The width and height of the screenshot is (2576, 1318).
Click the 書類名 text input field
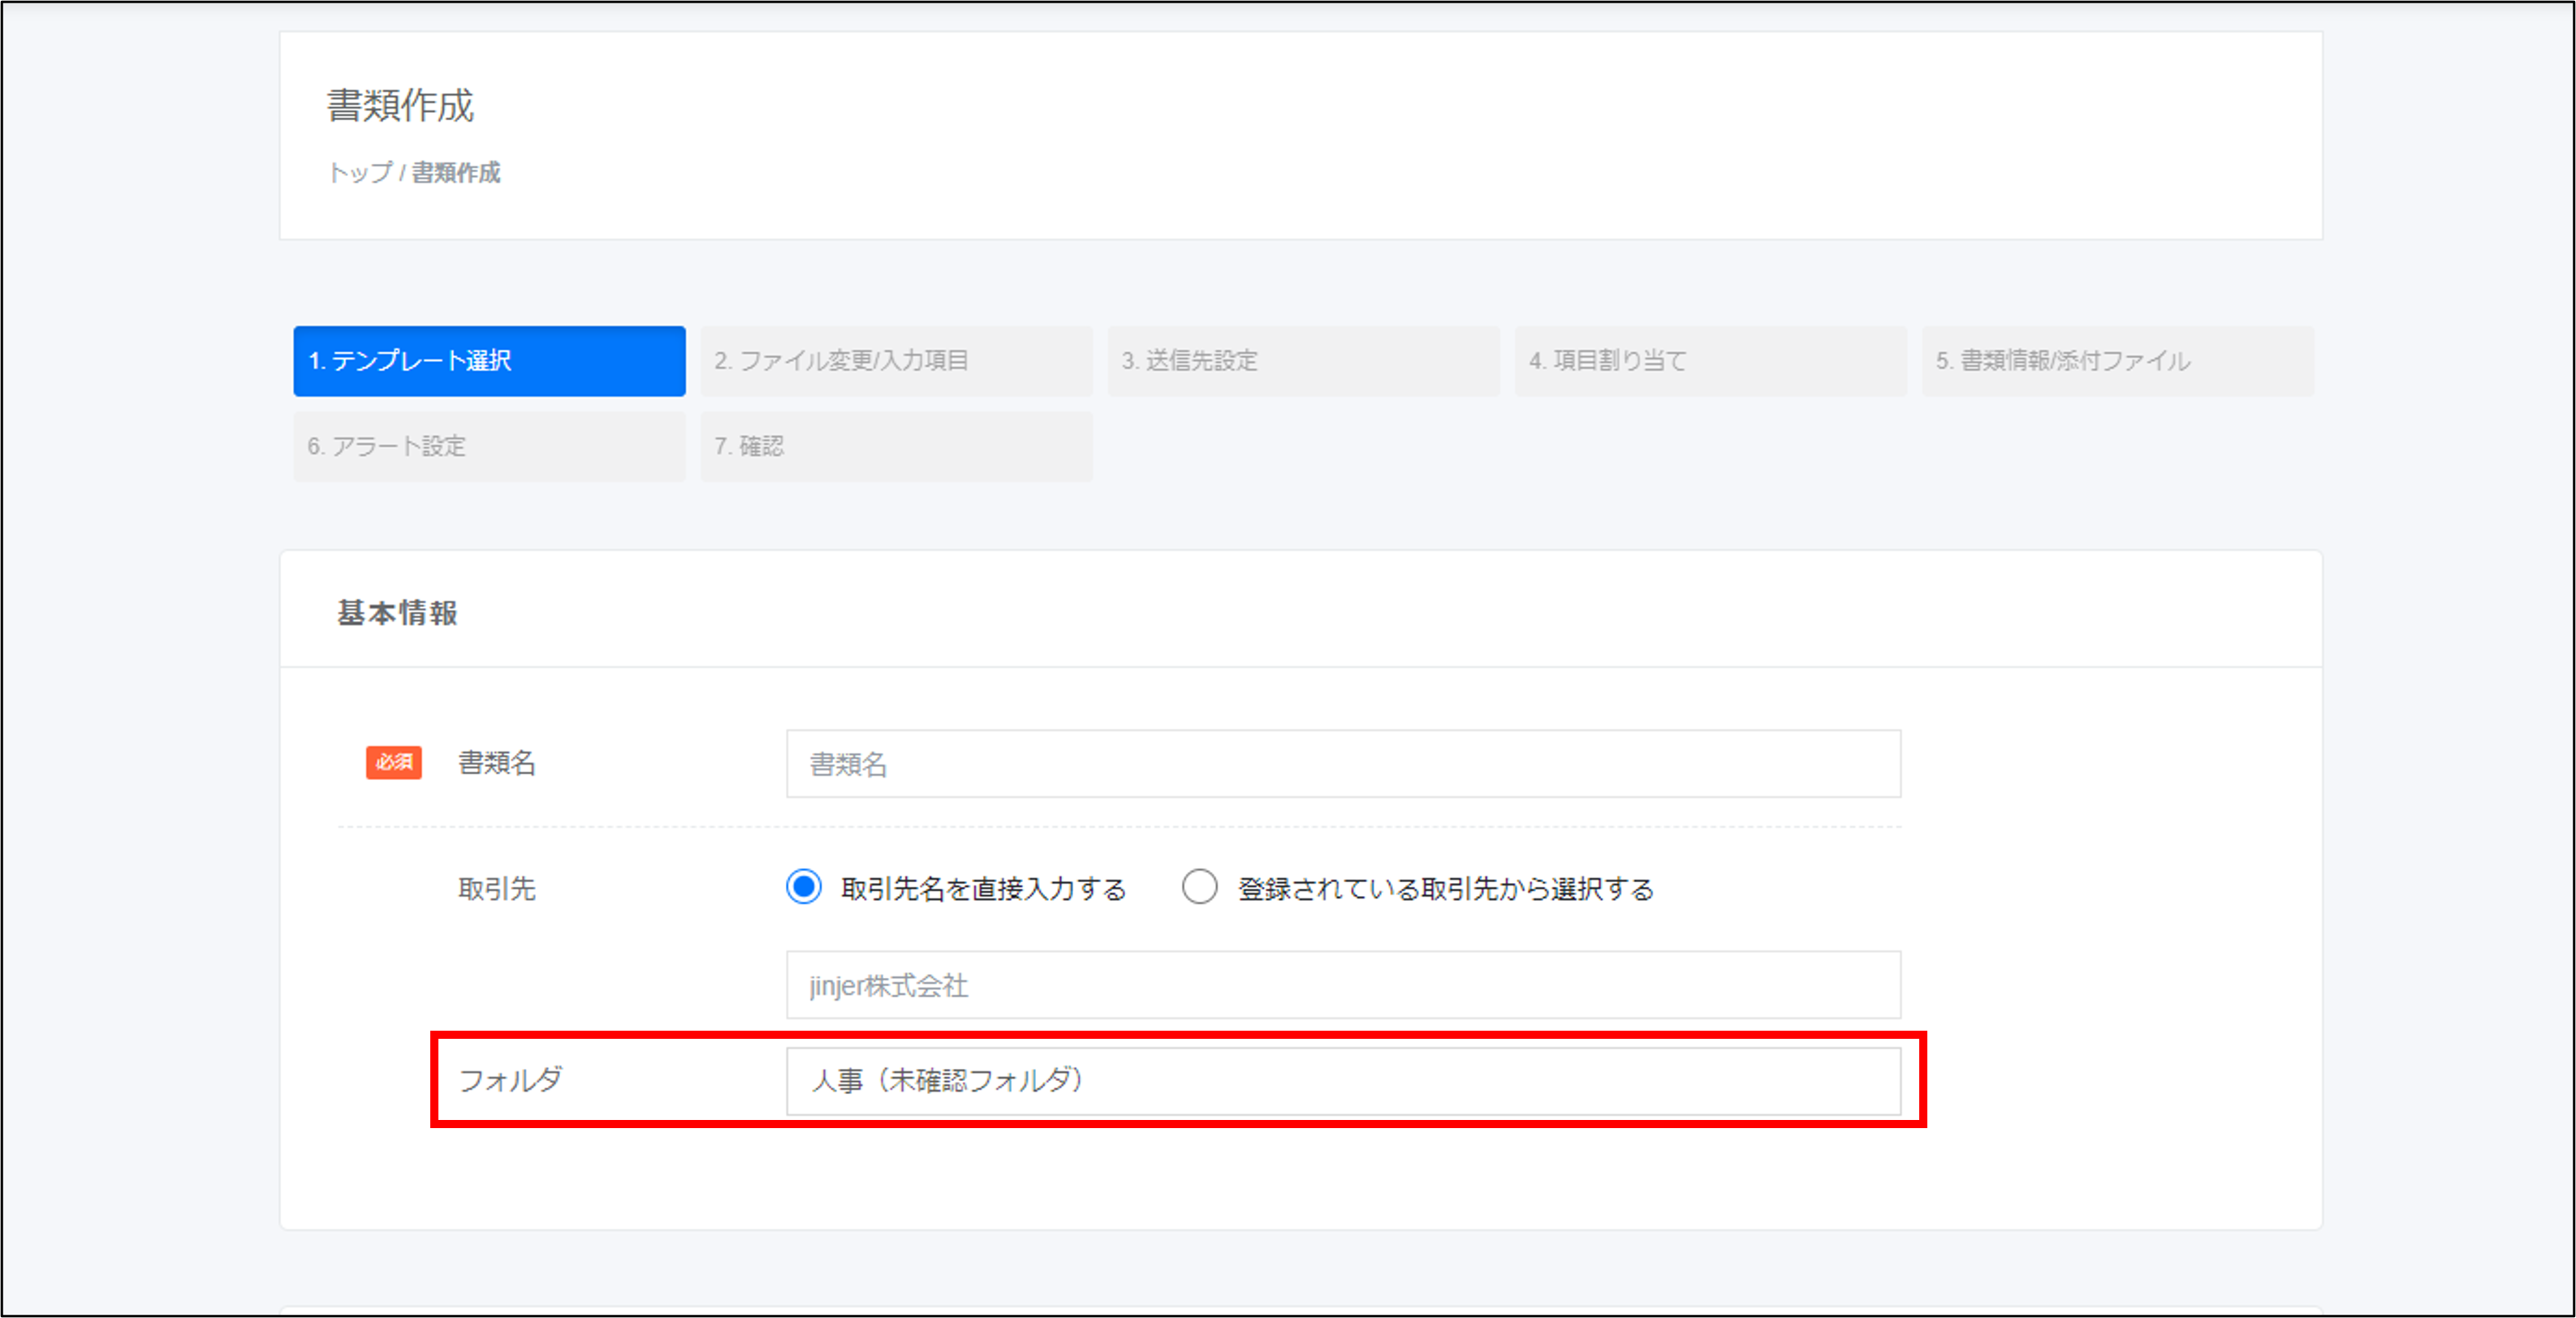click(1343, 764)
